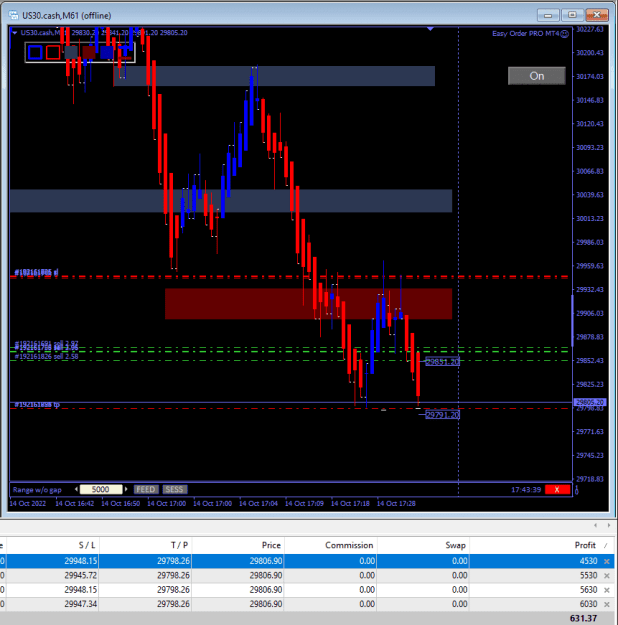This screenshot has width=618, height=625.
Task: Close the order with profit 6030
Action: (607, 604)
